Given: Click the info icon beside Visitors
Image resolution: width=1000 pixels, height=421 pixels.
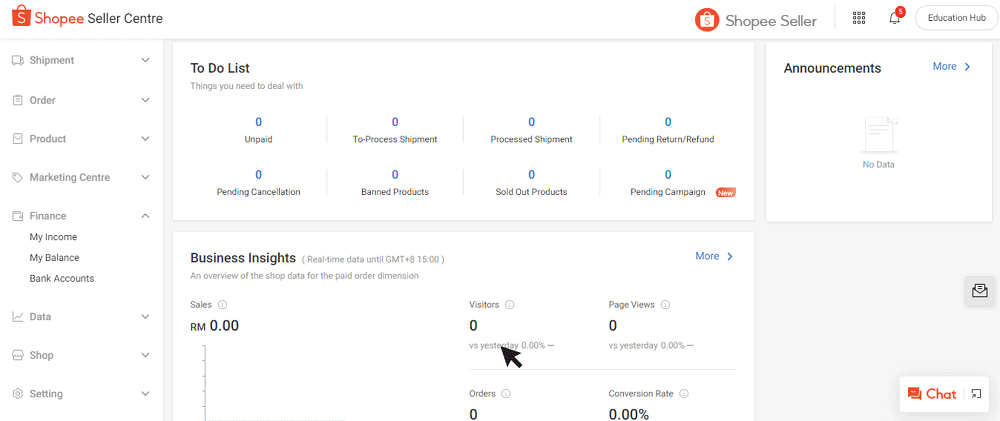Looking at the screenshot, I should coord(510,305).
